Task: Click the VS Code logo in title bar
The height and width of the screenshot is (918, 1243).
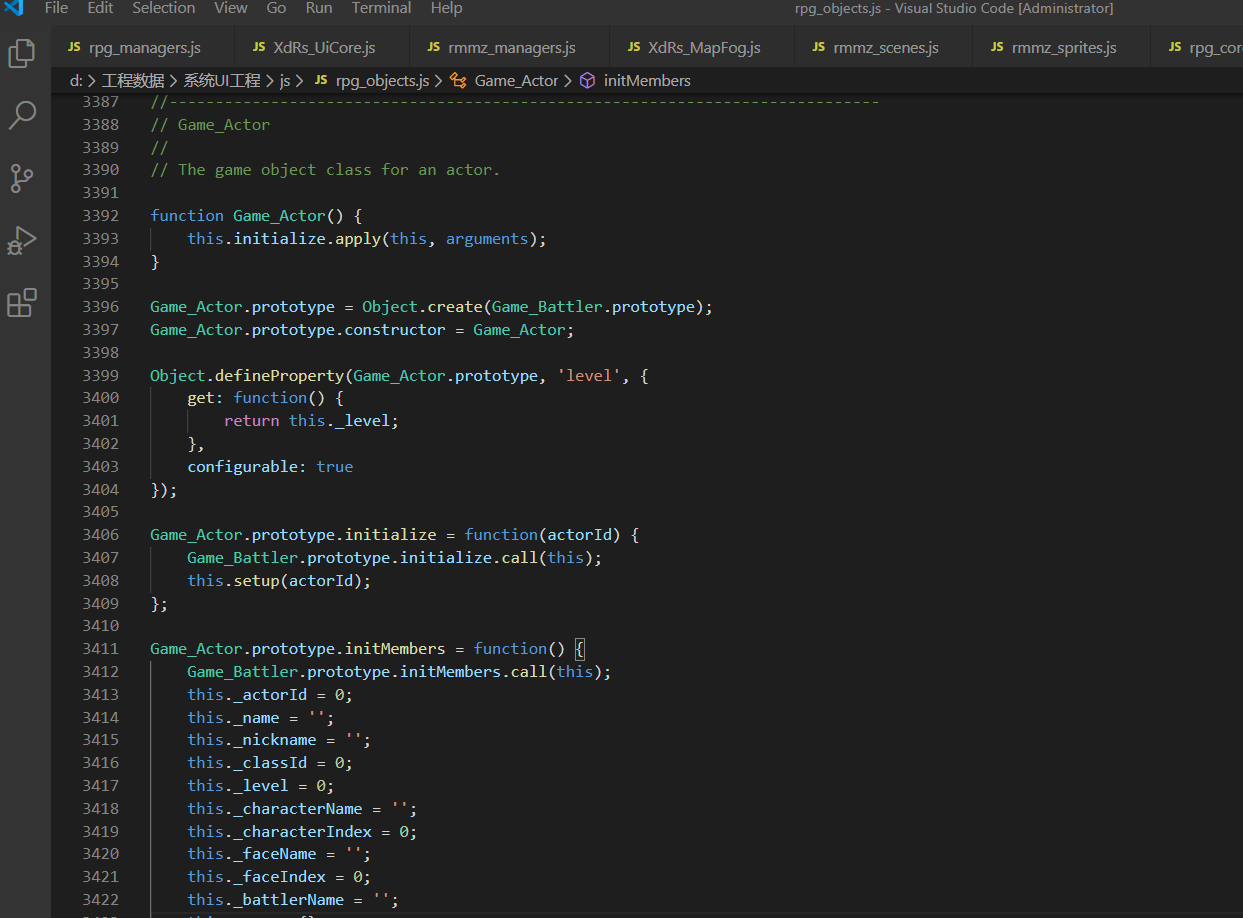Action: point(14,8)
